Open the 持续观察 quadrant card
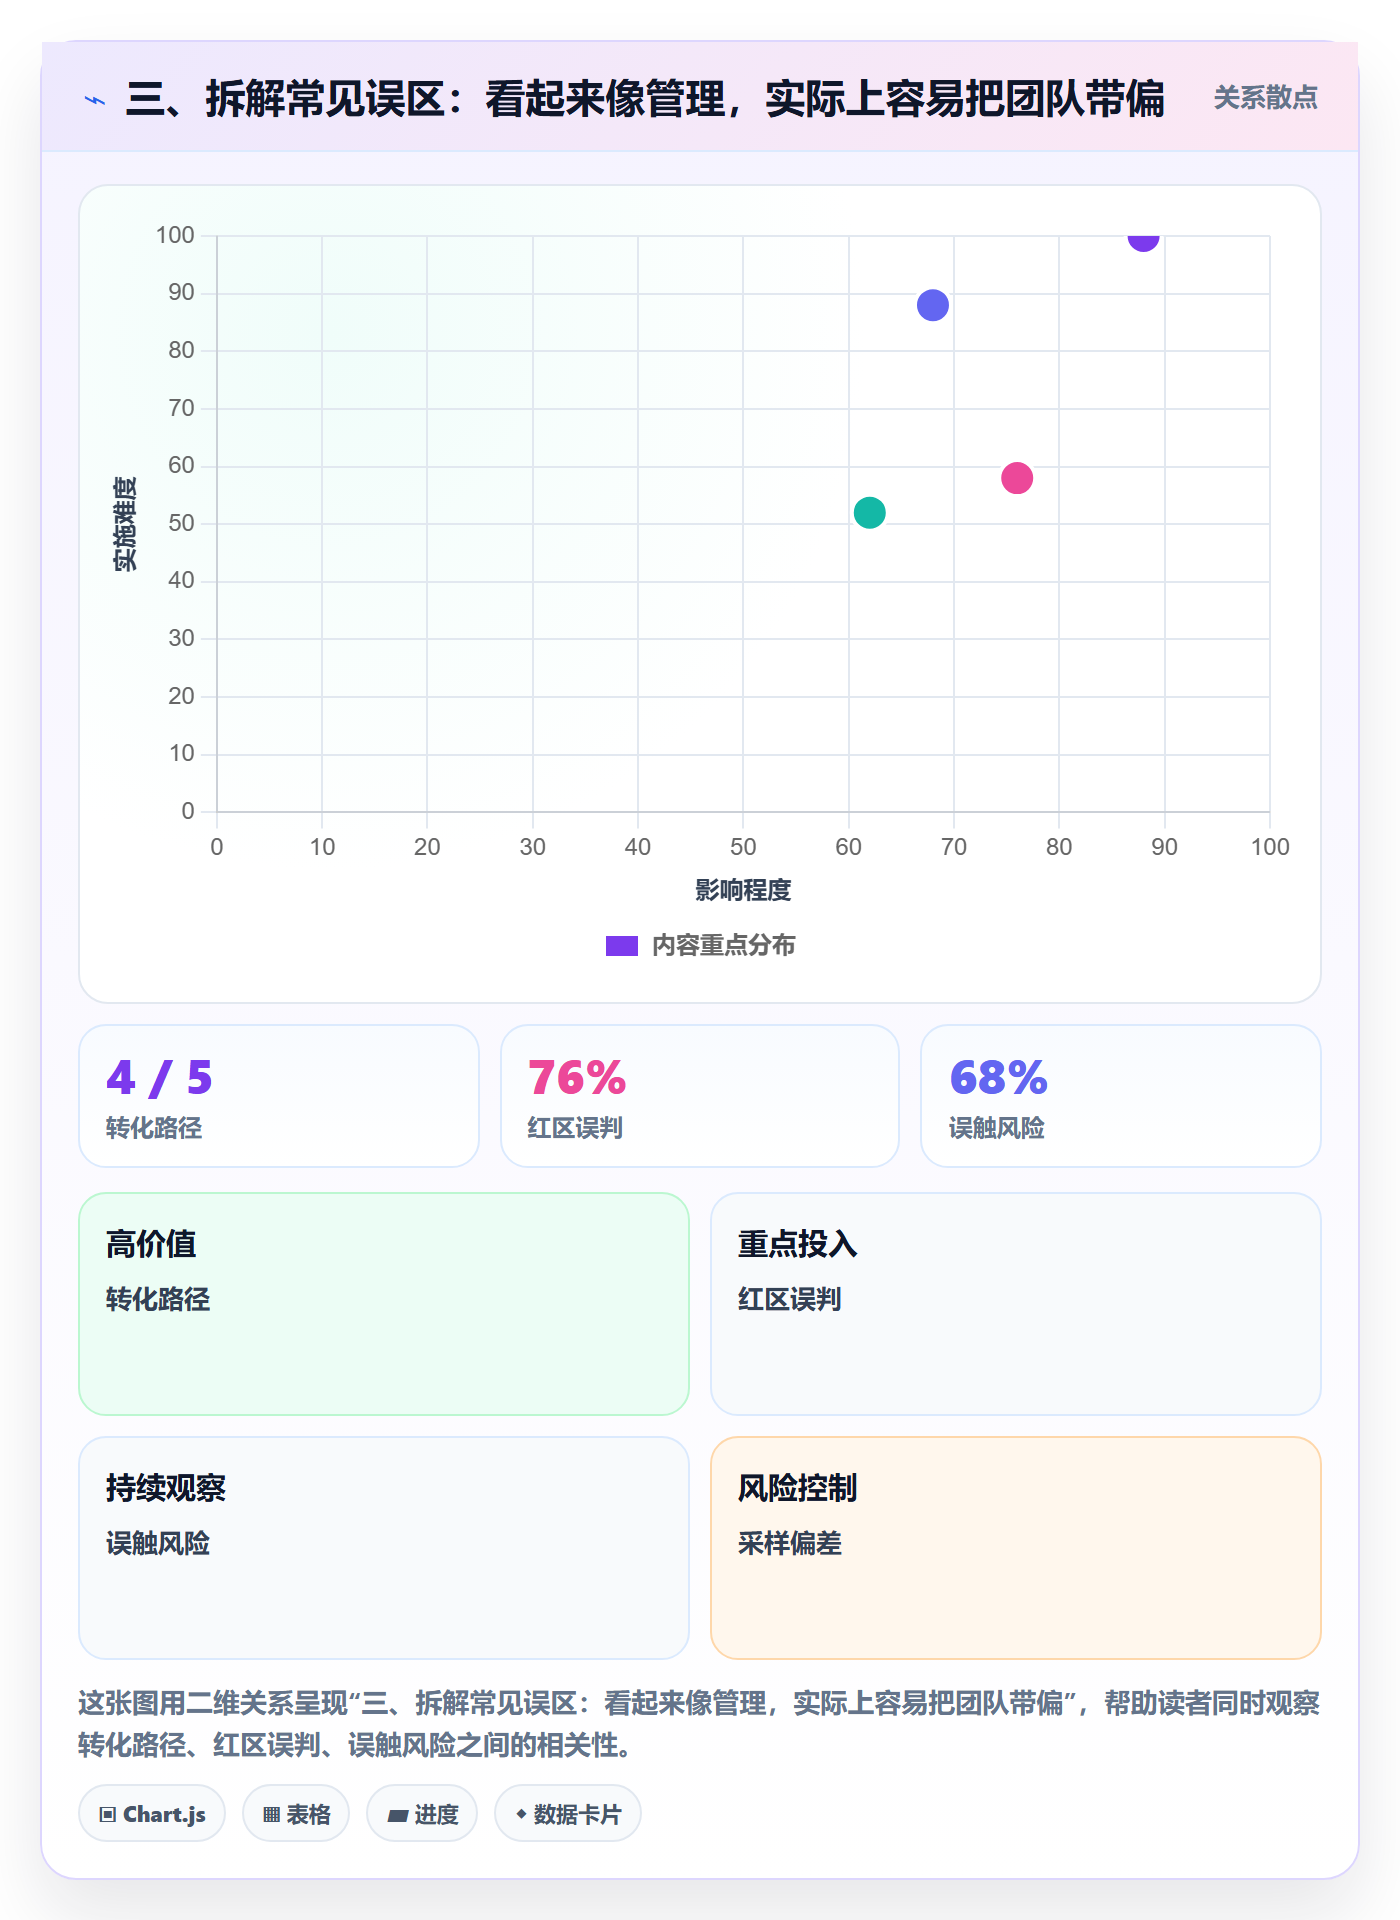Screen dimensions: 1400x1920 [384, 1548]
